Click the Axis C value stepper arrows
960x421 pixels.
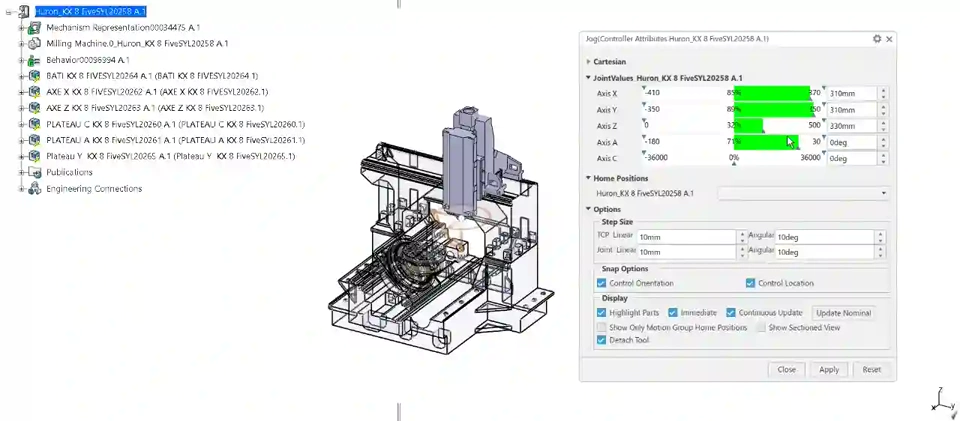(x=883, y=158)
